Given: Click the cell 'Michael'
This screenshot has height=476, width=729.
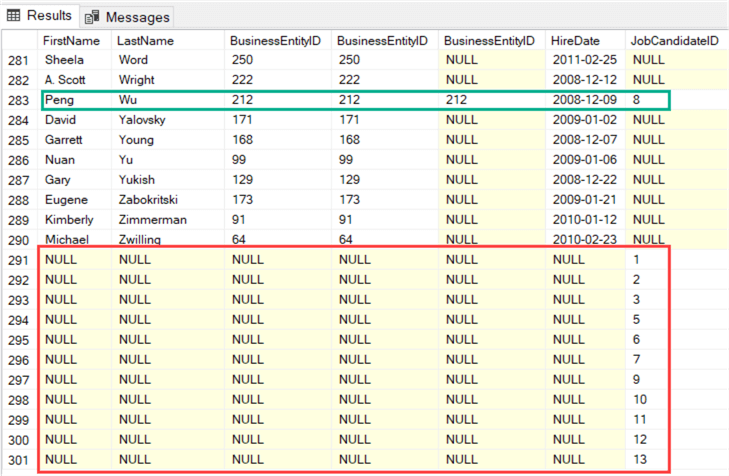Looking at the screenshot, I should (x=74, y=240).
